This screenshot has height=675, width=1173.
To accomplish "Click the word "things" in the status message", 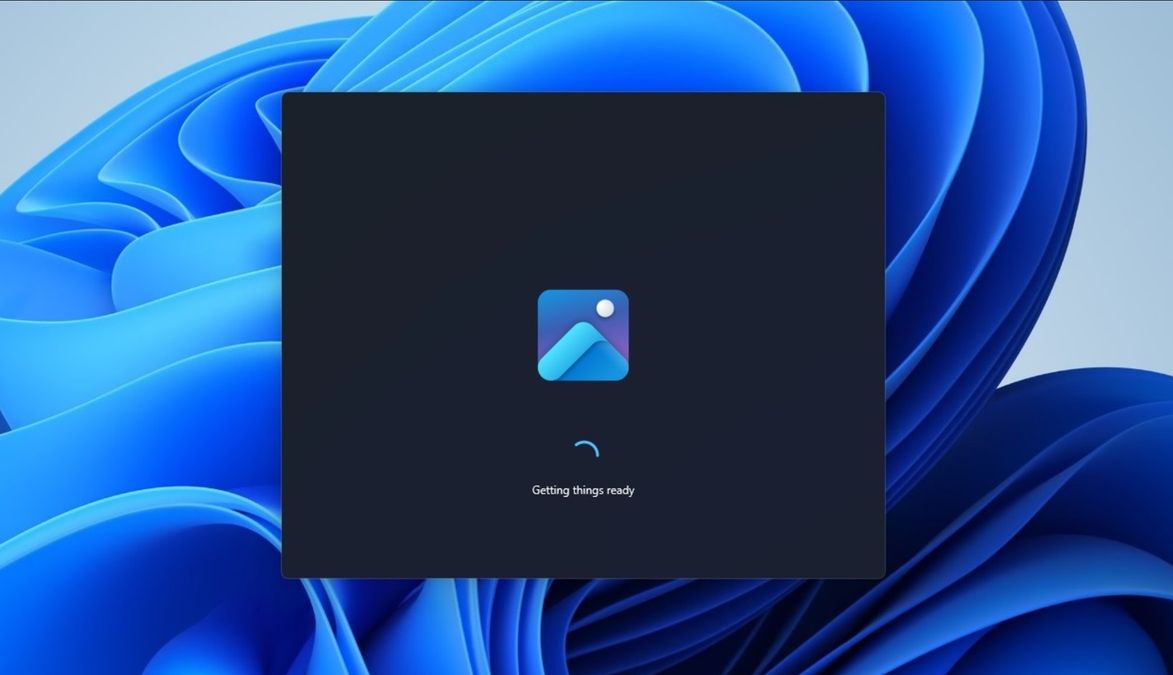I will click(588, 490).
